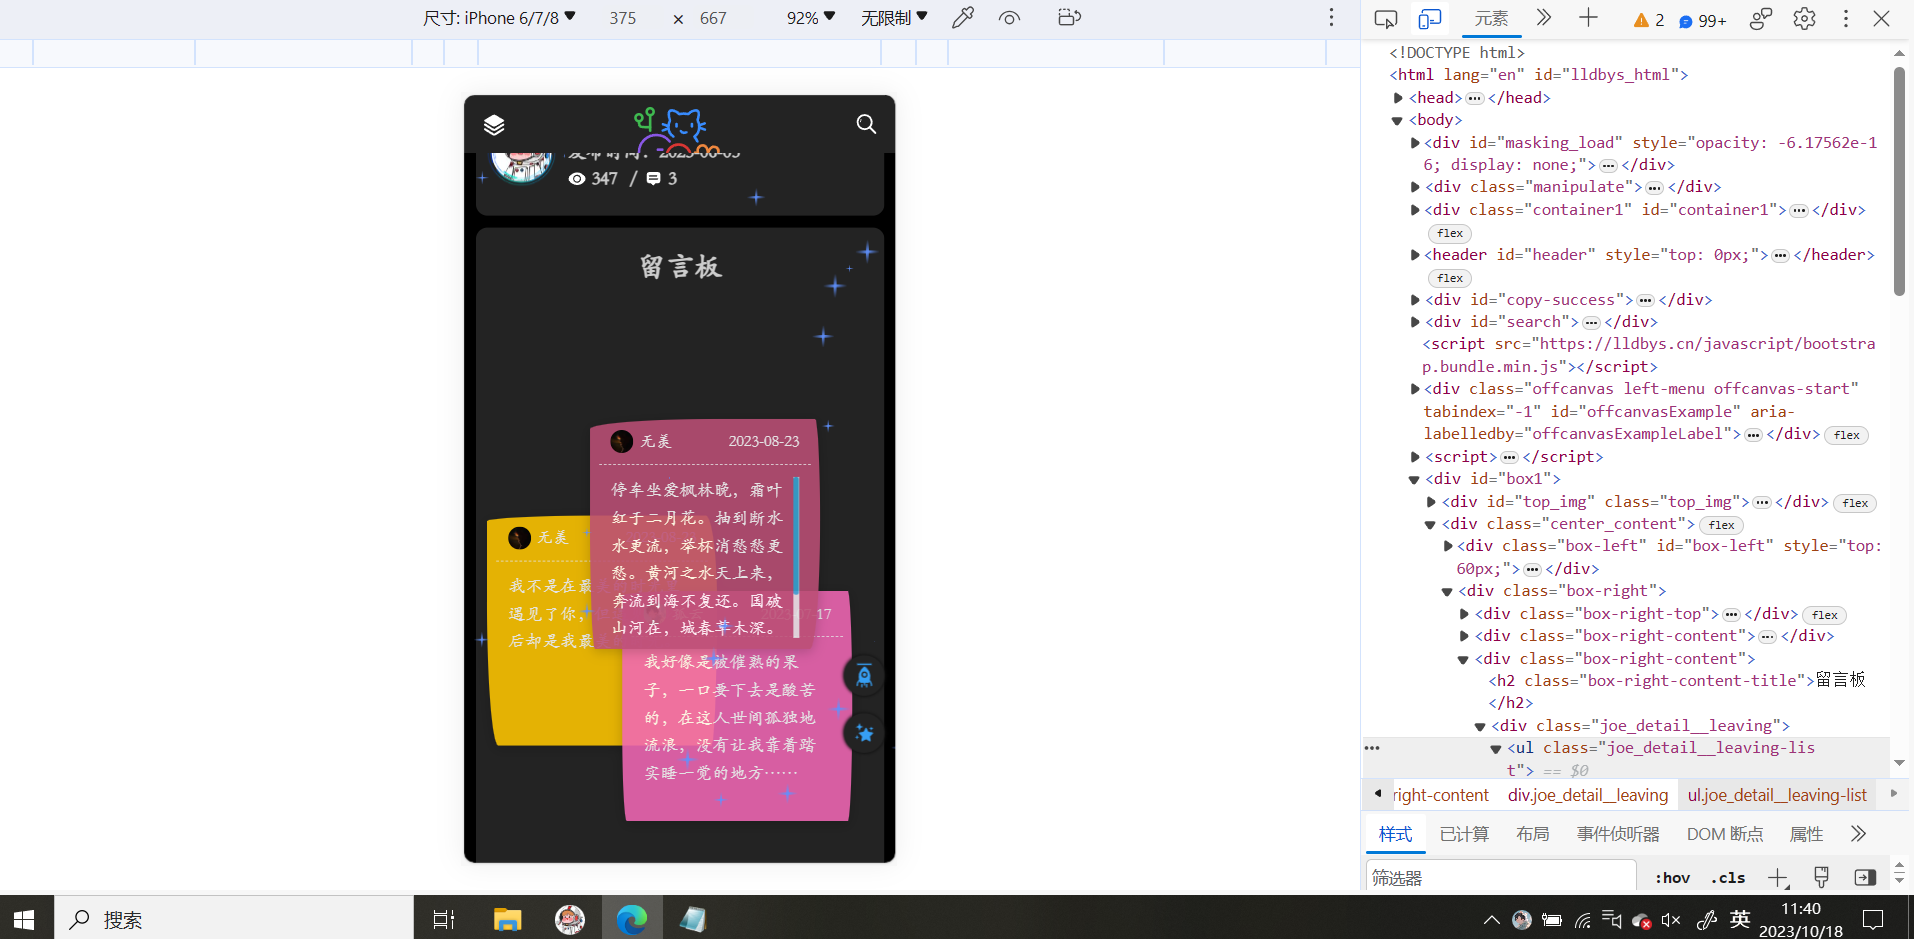Screen dimensions: 1914x939
Task: Open the device toolbar more options menu
Action: tap(1331, 18)
